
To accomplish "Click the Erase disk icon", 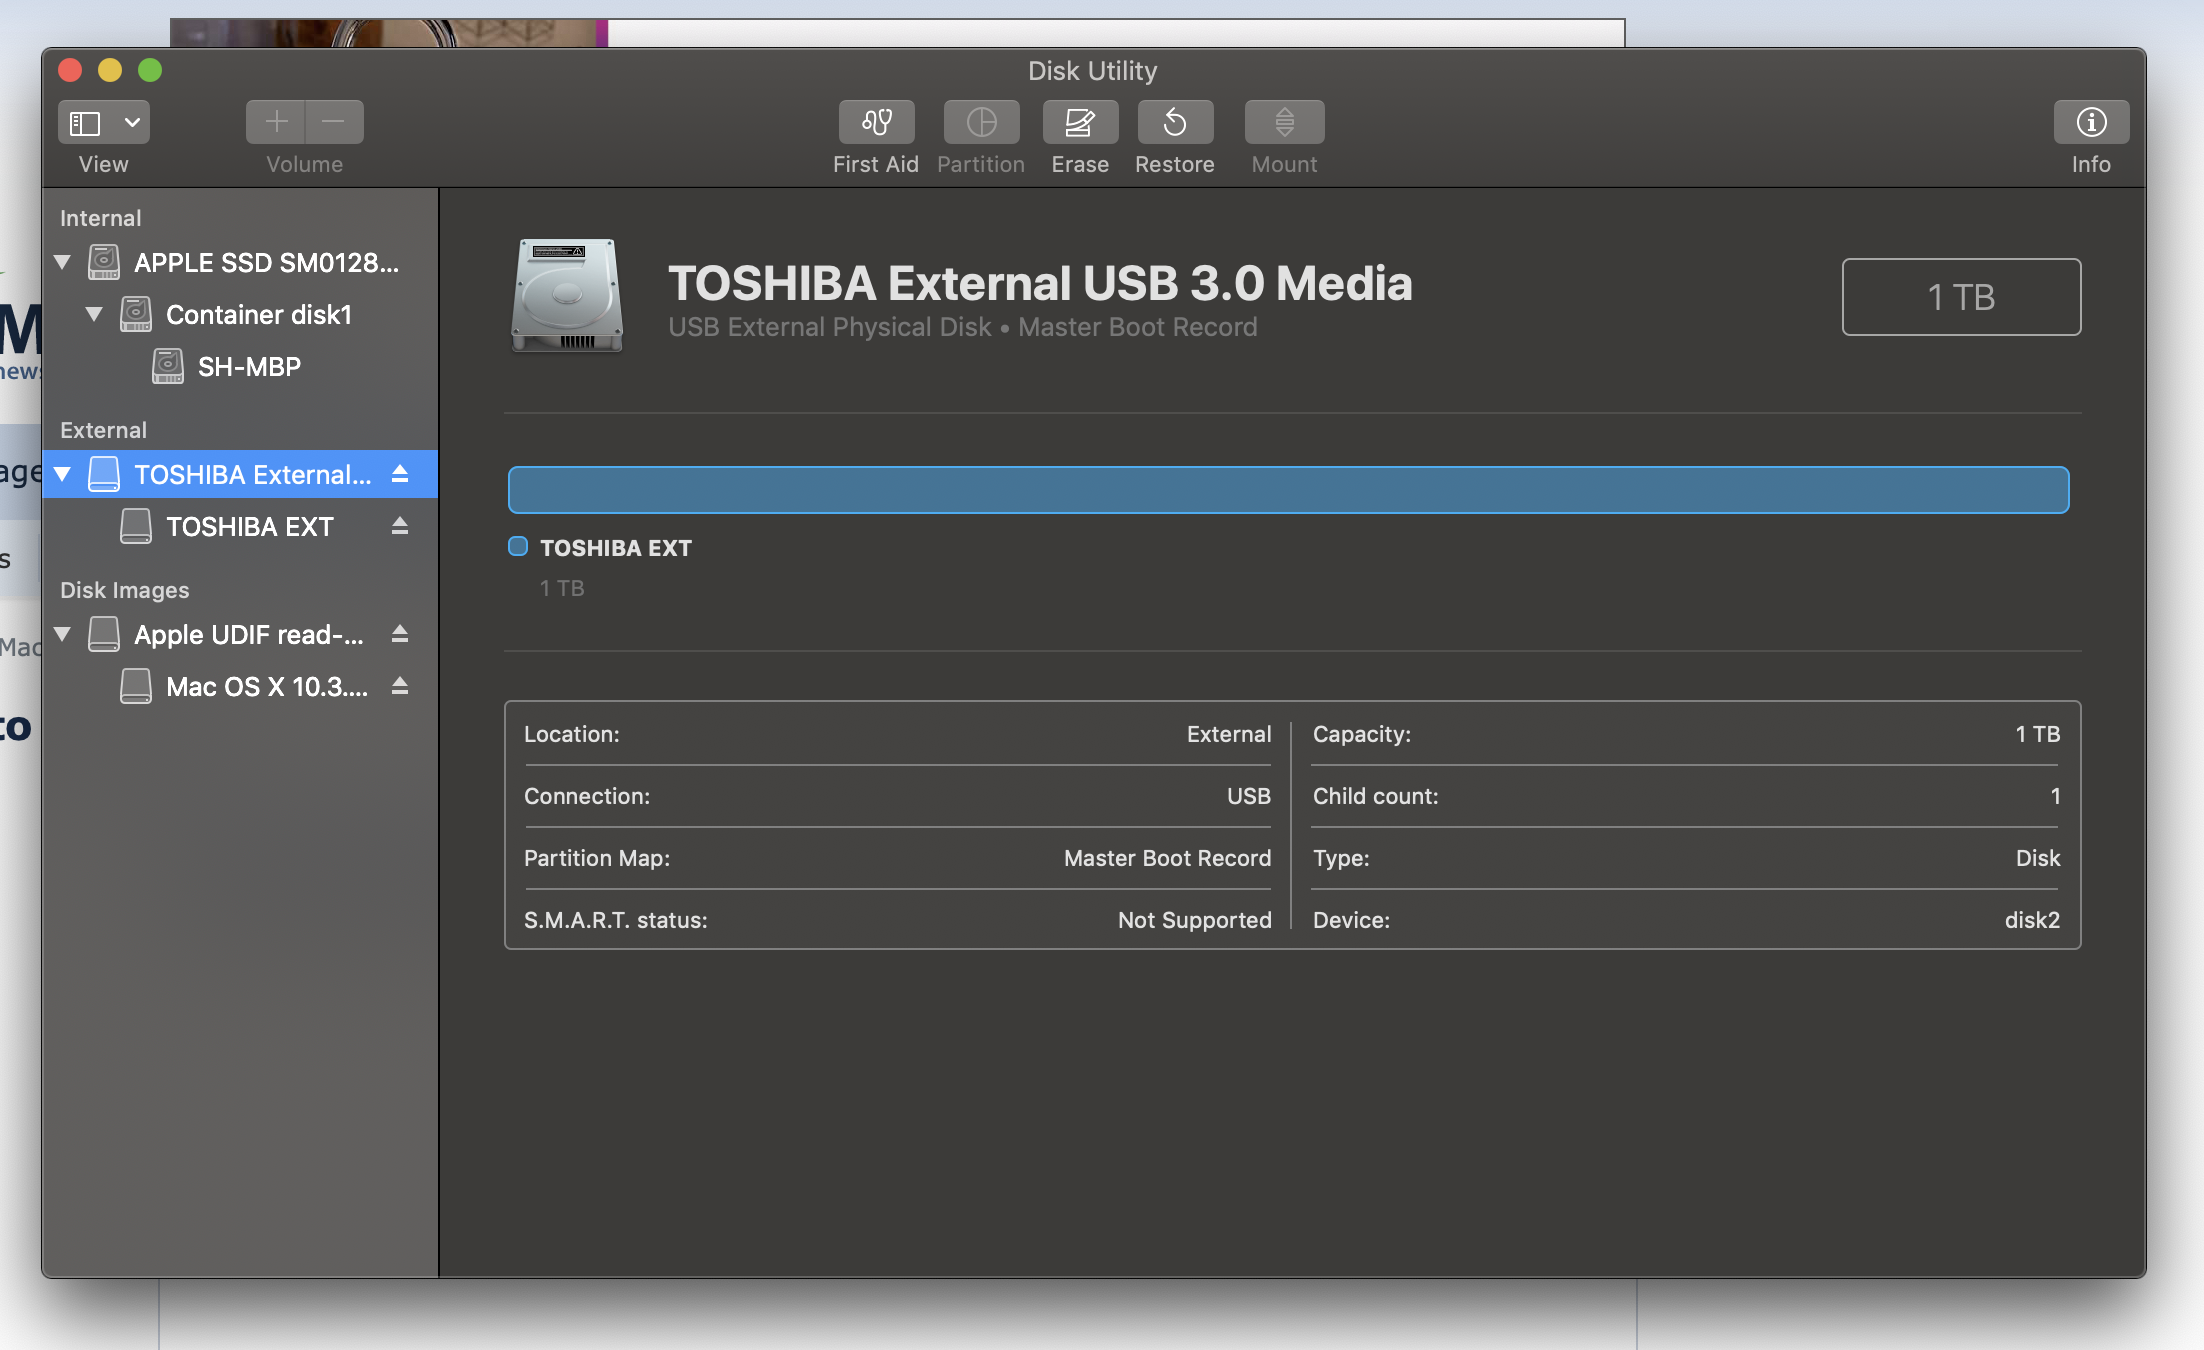I will pos(1080,122).
